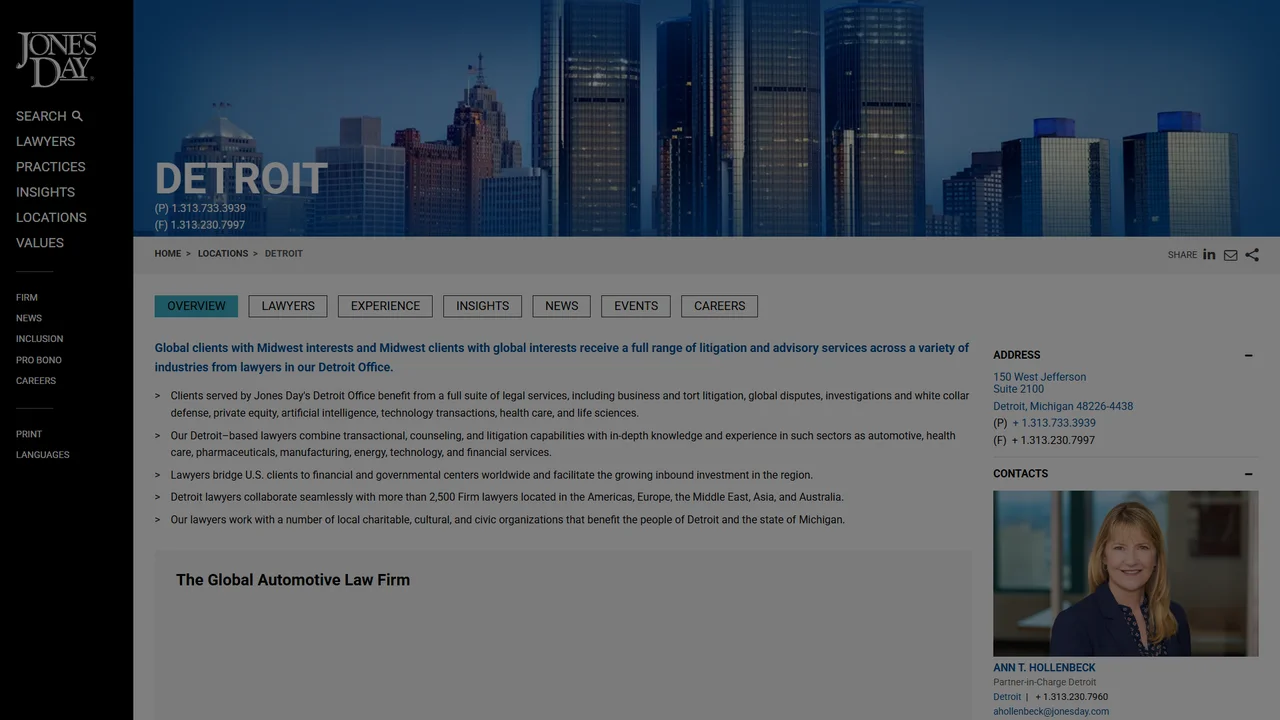Go to the News tab

[x=562, y=306]
